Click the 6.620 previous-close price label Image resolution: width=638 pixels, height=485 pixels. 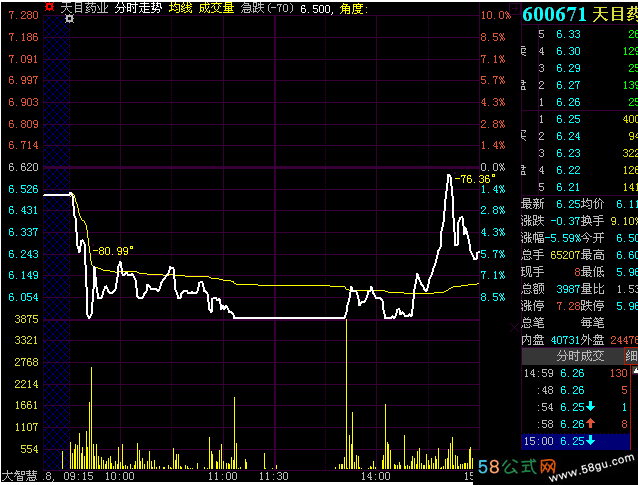pos(24,167)
